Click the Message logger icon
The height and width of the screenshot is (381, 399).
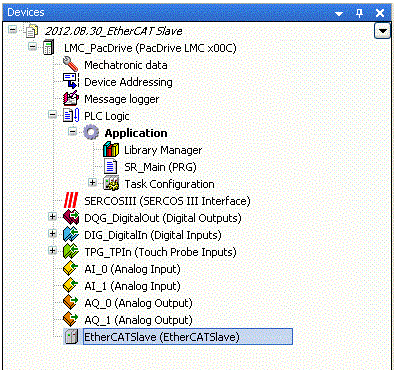71,98
